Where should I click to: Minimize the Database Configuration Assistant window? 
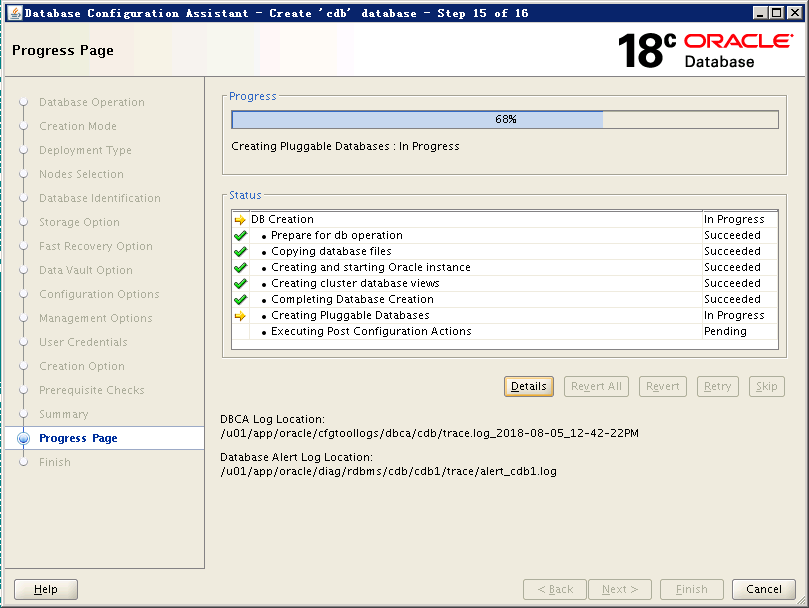759,13
